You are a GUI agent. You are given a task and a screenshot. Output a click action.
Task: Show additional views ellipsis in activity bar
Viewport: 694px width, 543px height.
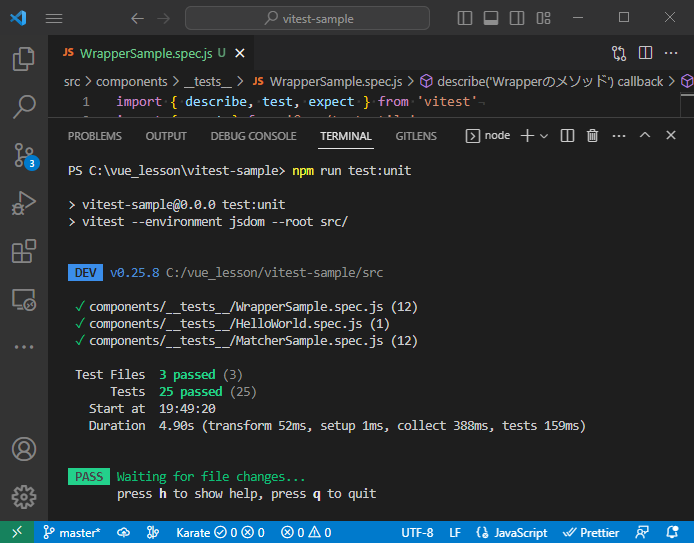(23, 347)
